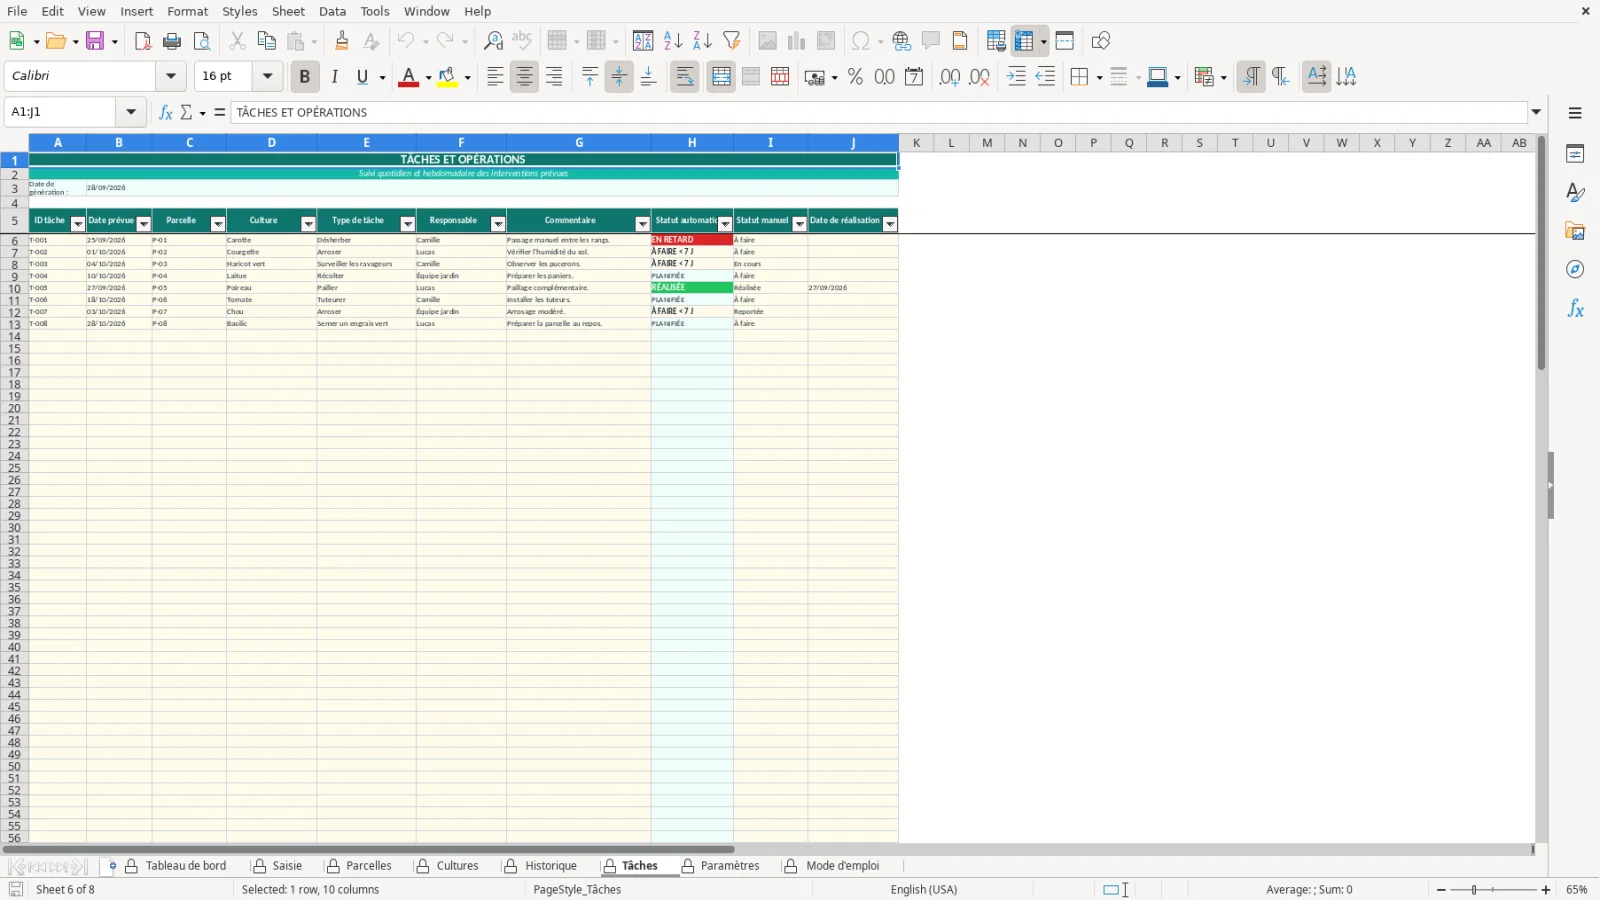The width and height of the screenshot is (1600, 900).
Task: Apply the red font color
Action: point(408,77)
